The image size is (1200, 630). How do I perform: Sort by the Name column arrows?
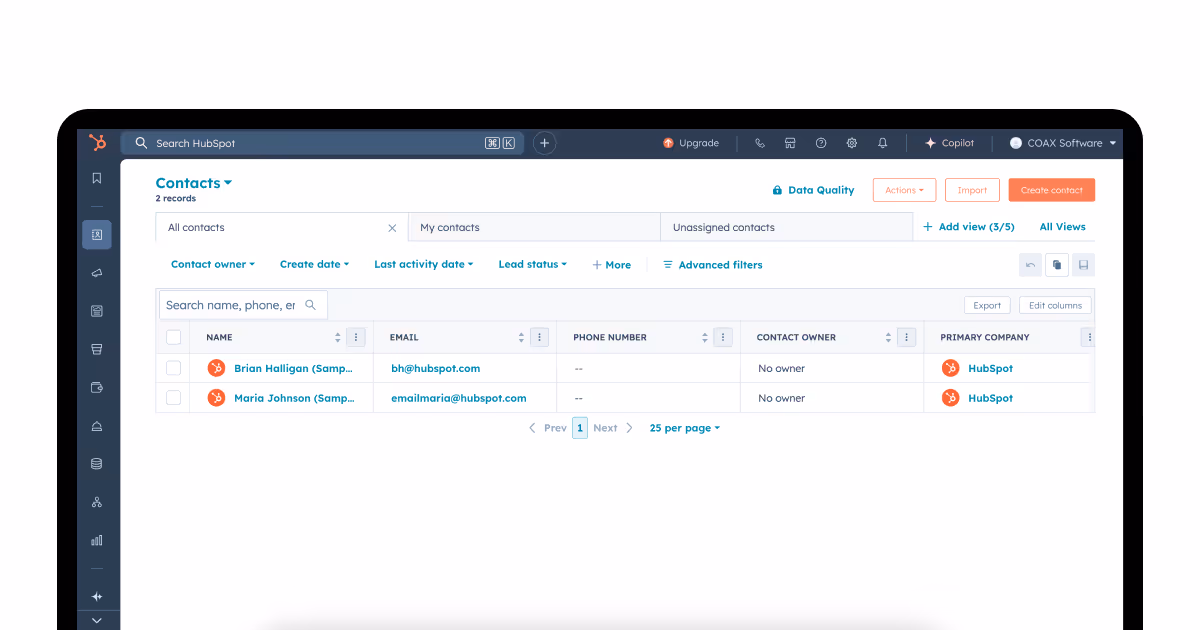(338, 338)
